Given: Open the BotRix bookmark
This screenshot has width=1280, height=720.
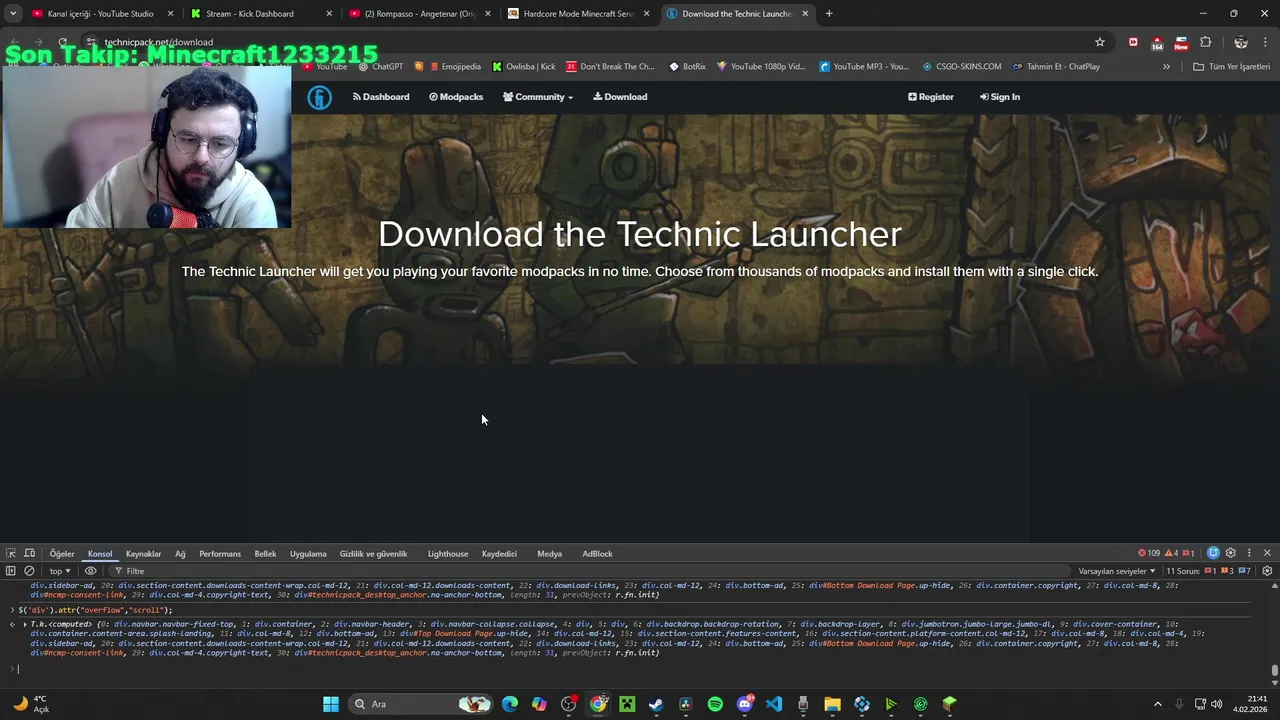Looking at the screenshot, I should [687, 67].
